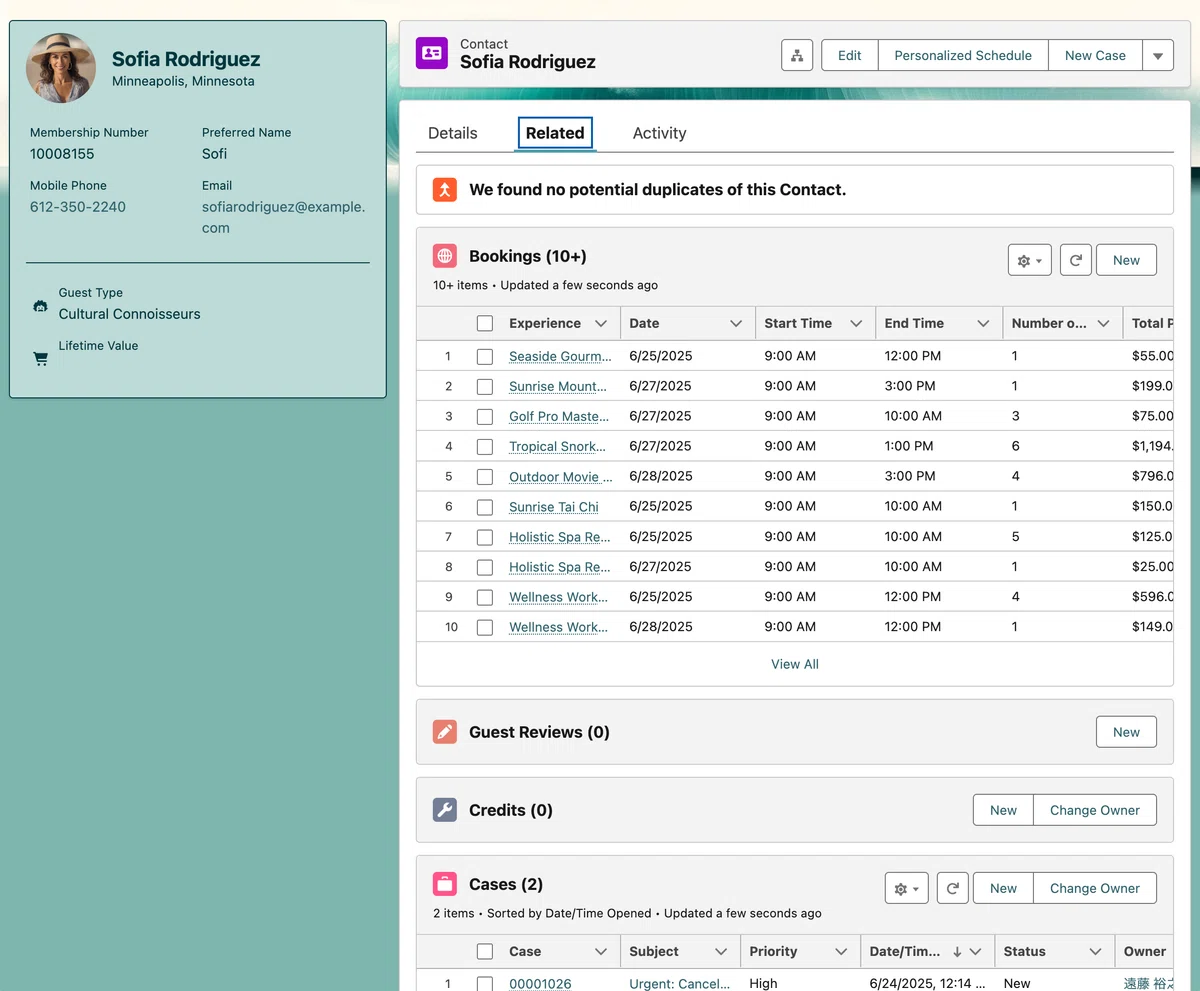Click Sofia Rodriguez's profile photo

[61, 68]
